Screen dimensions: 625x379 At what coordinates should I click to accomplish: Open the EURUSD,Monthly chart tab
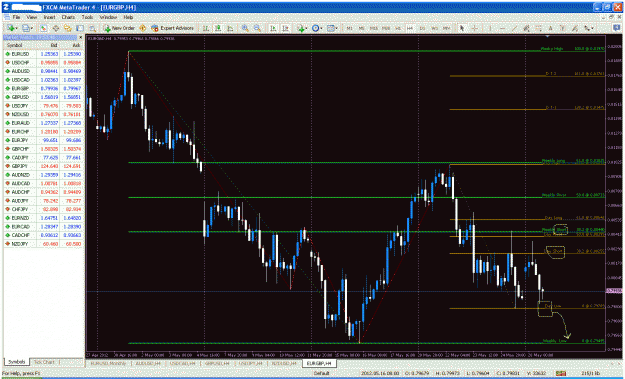(108, 363)
